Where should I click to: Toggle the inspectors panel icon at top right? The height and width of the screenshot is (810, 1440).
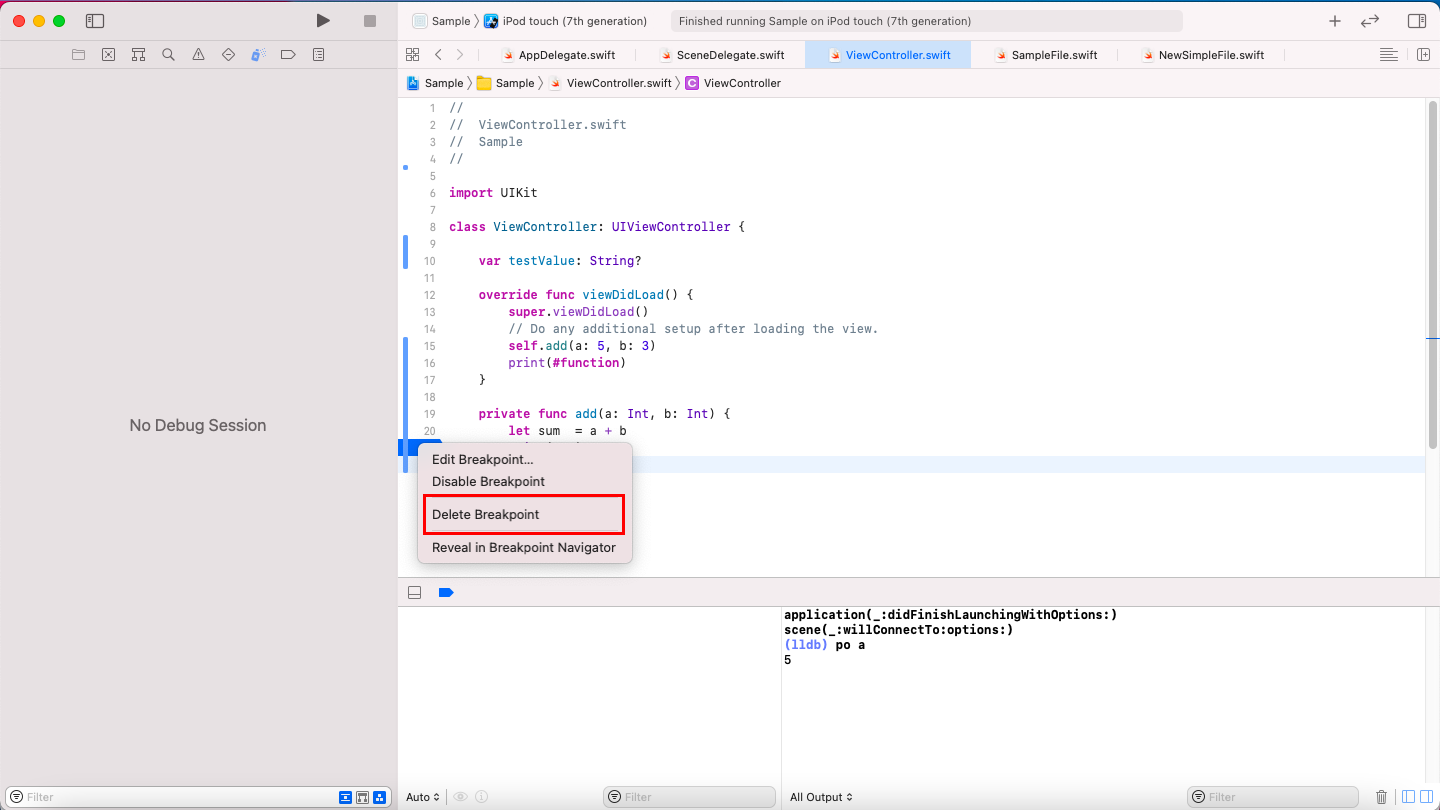click(1416, 21)
